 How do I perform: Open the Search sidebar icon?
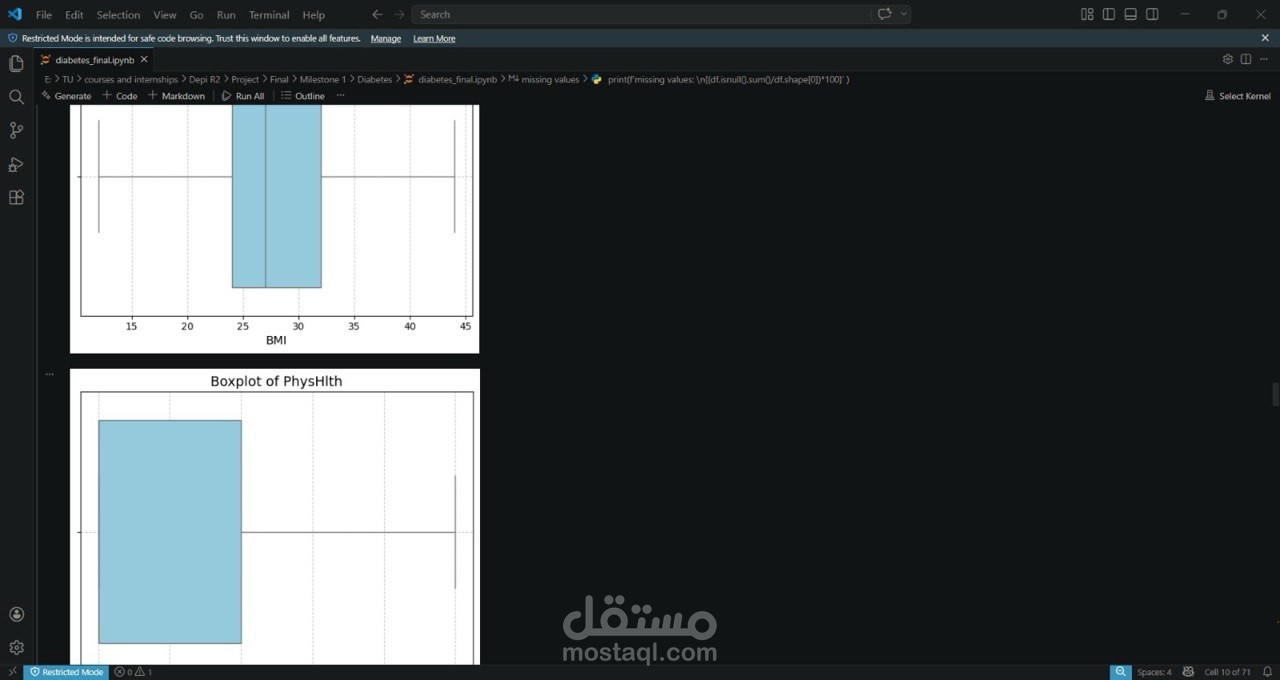click(x=15, y=97)
